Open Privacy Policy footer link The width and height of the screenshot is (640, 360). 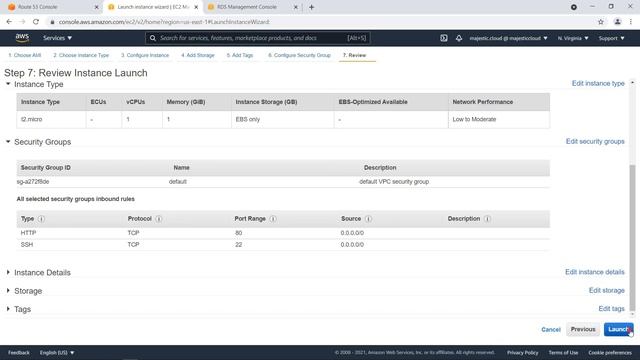click(x=522, y=352)
